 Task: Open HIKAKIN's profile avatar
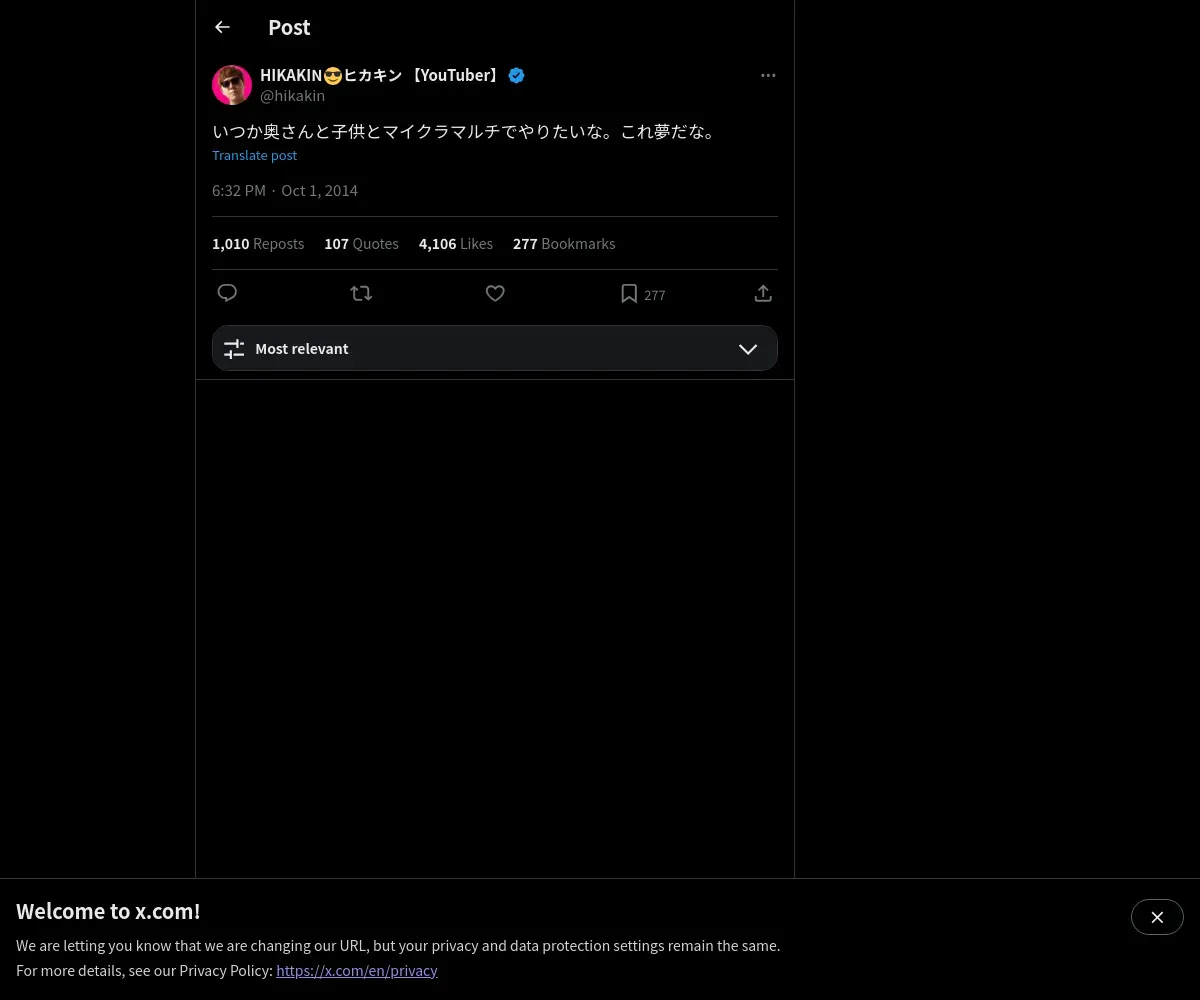coord(232,85)
